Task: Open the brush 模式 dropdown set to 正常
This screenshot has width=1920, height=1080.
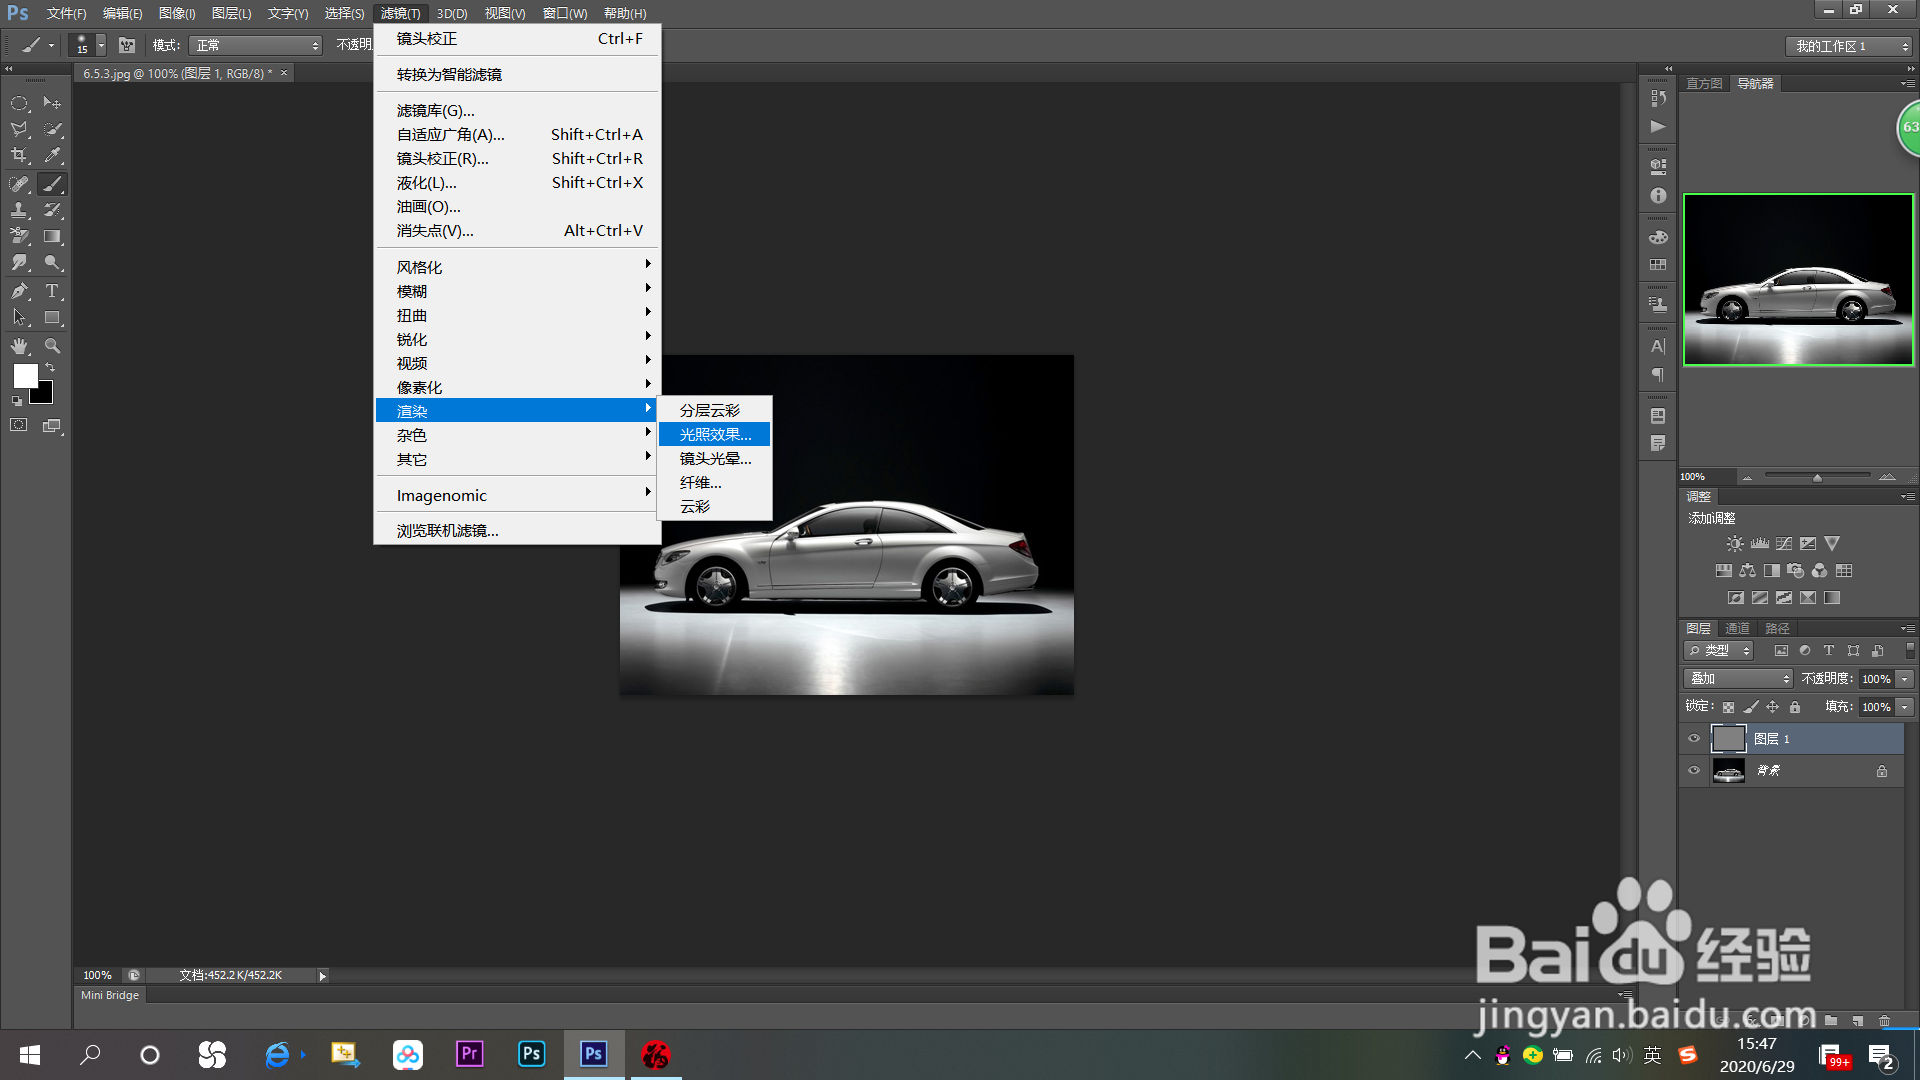Action: 256,45
